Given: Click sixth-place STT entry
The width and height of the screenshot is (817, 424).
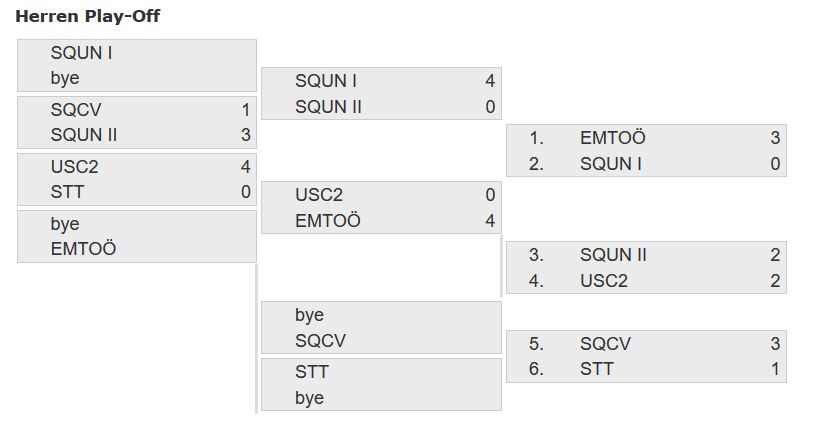Looking at the screenshot, I should click(597, 370).
